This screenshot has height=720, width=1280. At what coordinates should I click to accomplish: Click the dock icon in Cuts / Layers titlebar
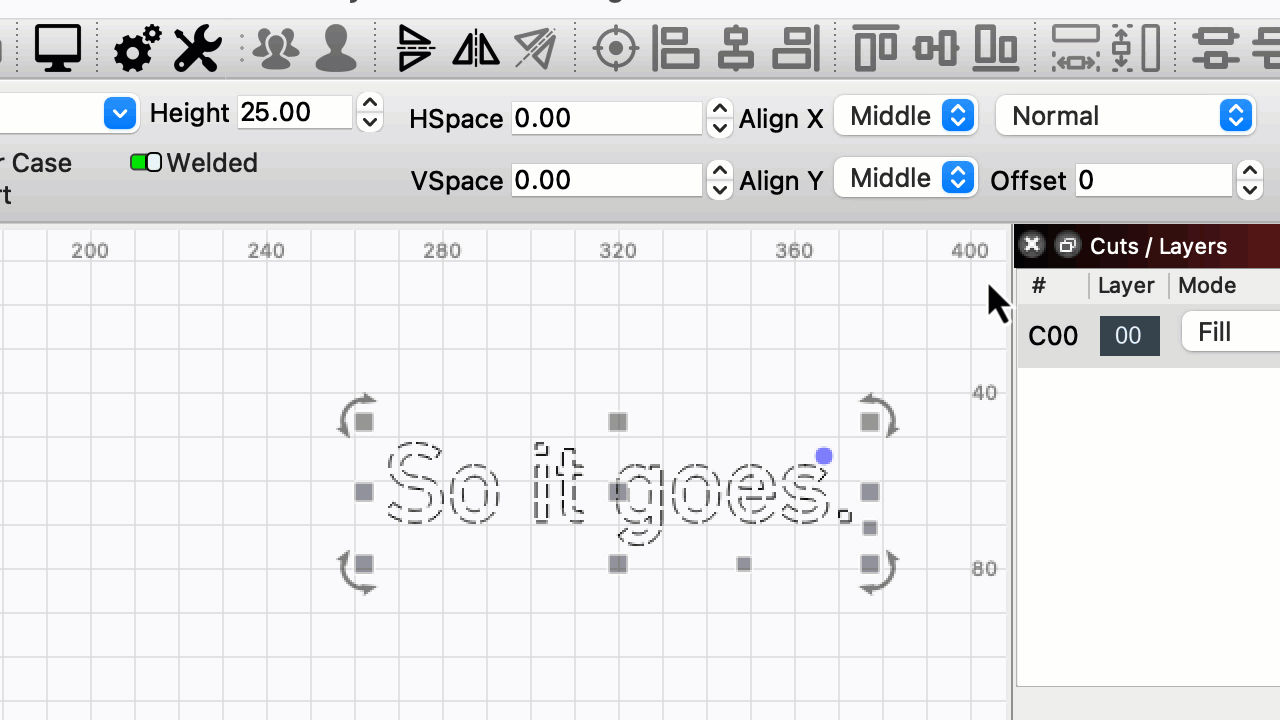click(1067, 245)
